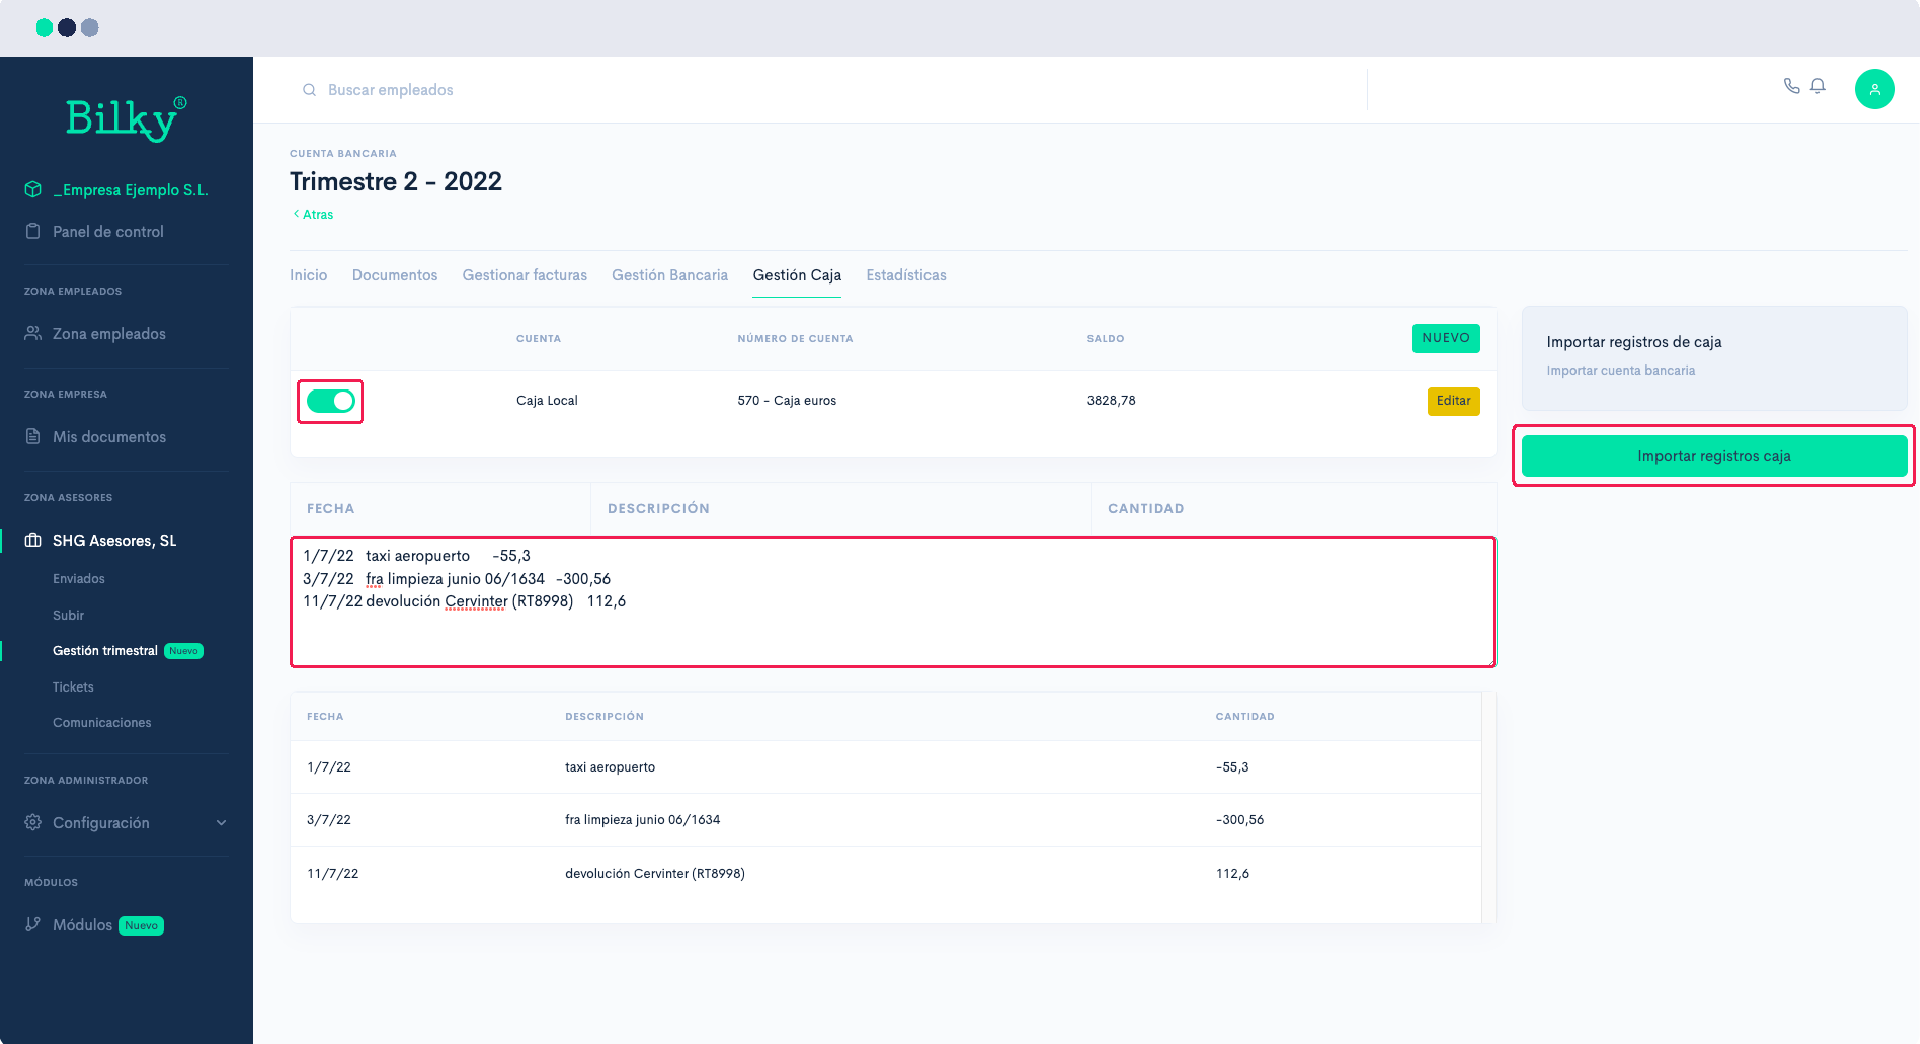Viewport: 1920px width, 1044px height.
Task: Go back via the Atras link
Action: tap(314, 214)
